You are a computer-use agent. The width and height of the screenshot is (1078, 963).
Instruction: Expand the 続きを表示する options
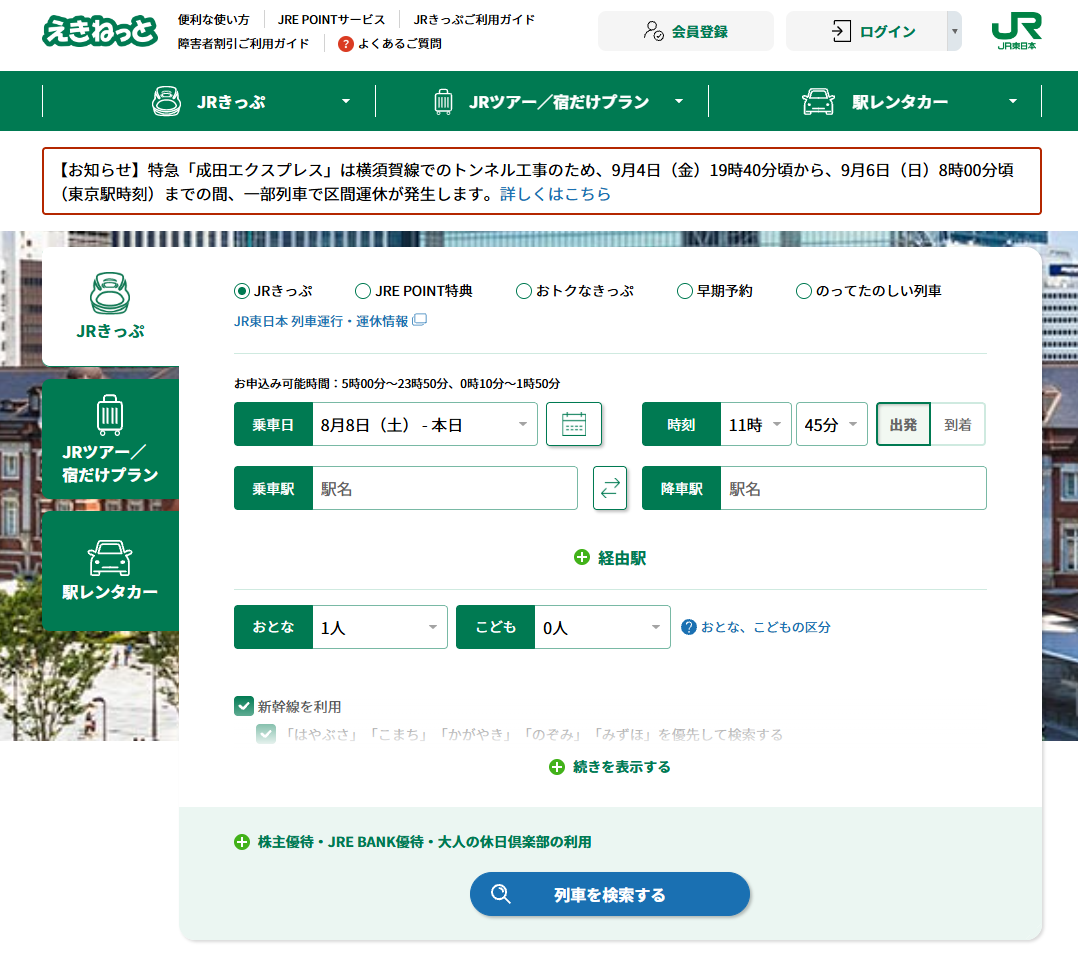pos(610,767)
